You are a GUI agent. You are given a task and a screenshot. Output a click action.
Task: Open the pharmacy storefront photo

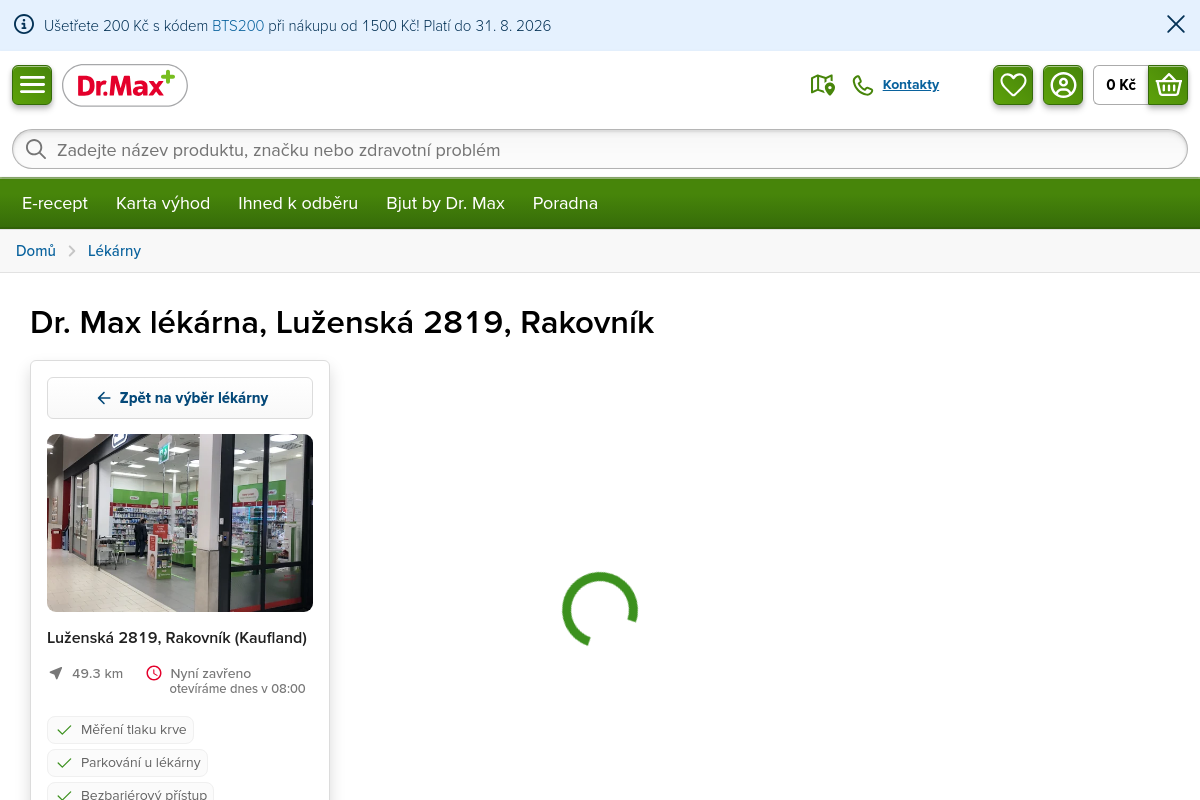pyautogui.click(x=180, y=523)
